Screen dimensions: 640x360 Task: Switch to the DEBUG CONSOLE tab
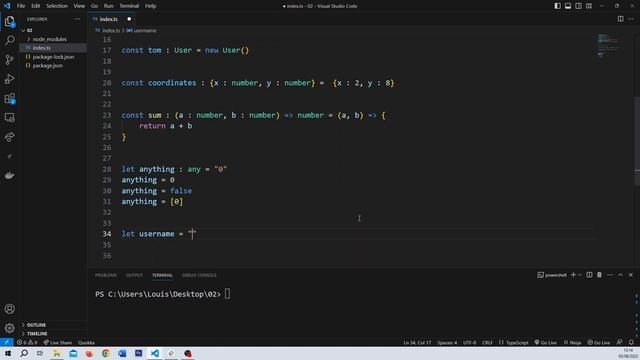pos(199,275)
